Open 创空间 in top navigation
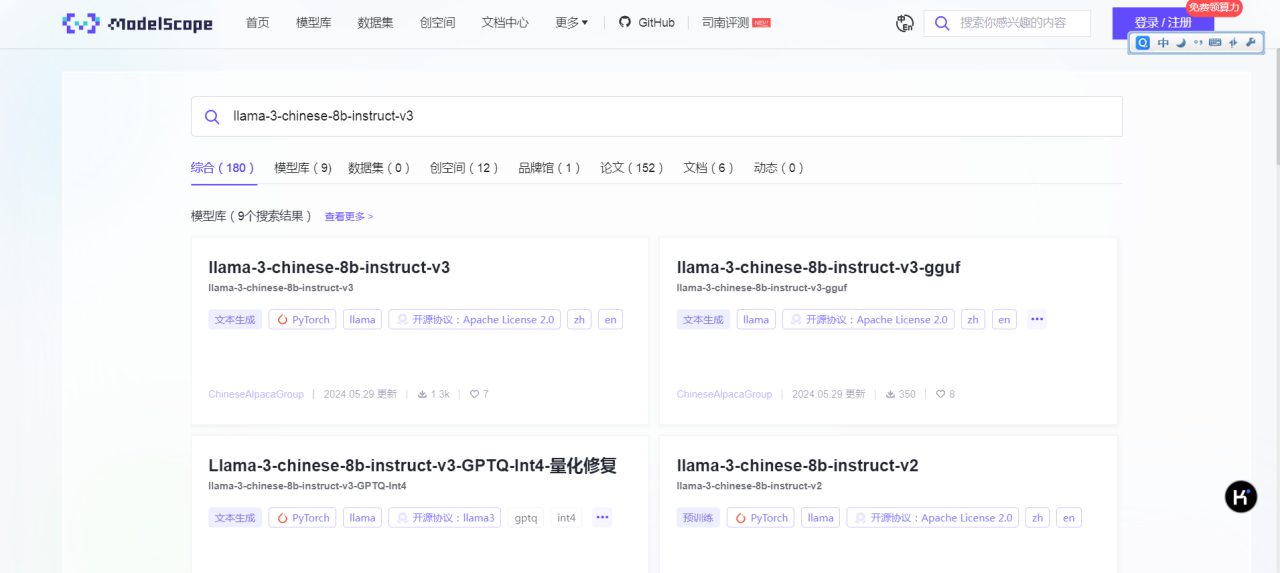1280x573 pixels. tap(437, 22)
